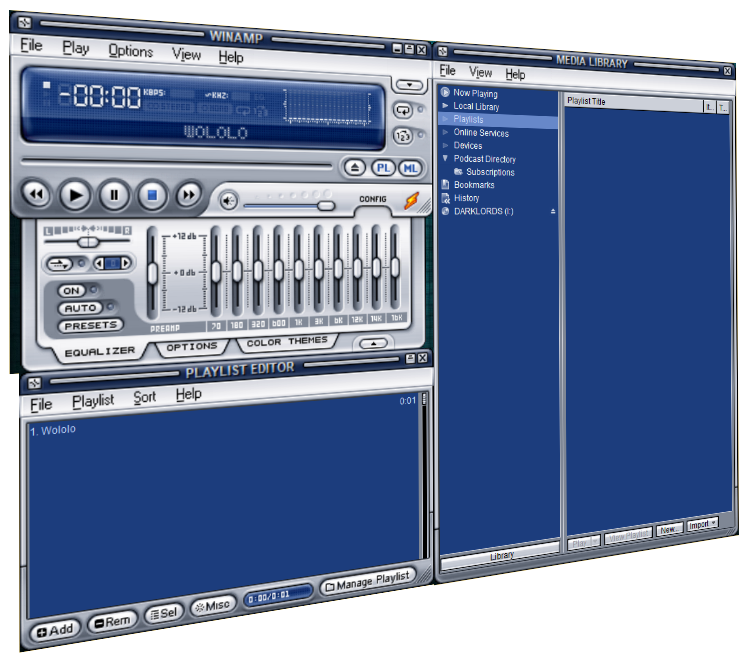Click the Manage Playlist button

pyautogui.click(x=368, y=580)
